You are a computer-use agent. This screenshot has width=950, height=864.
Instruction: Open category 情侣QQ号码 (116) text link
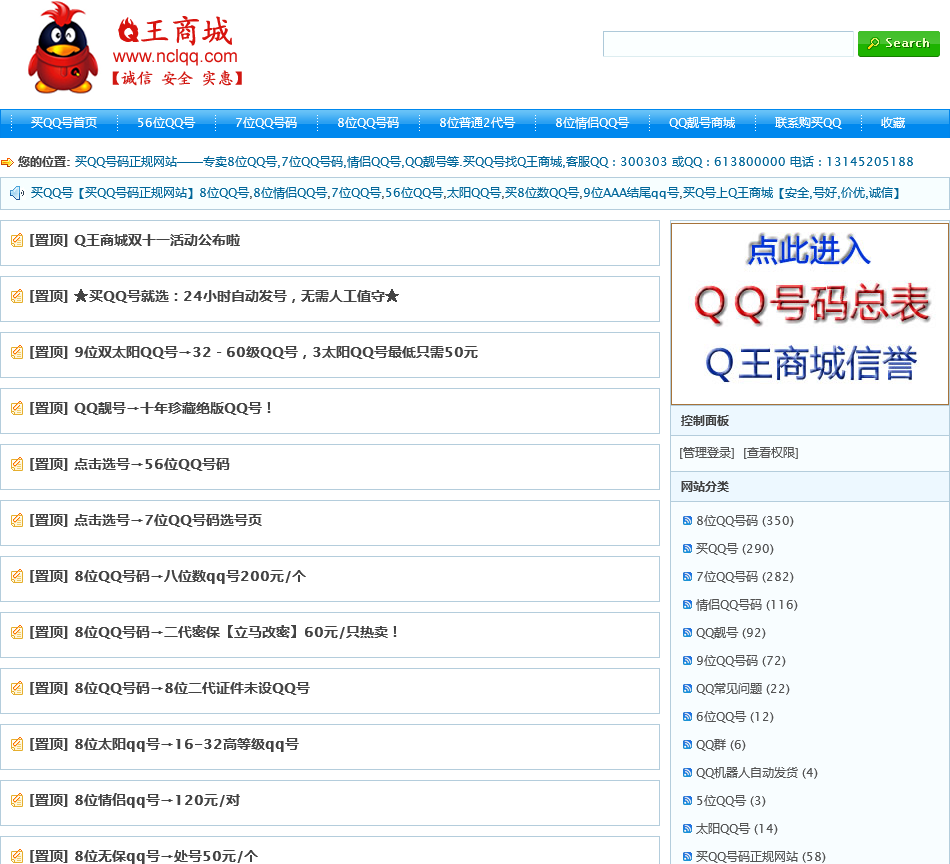coord(746,605)
